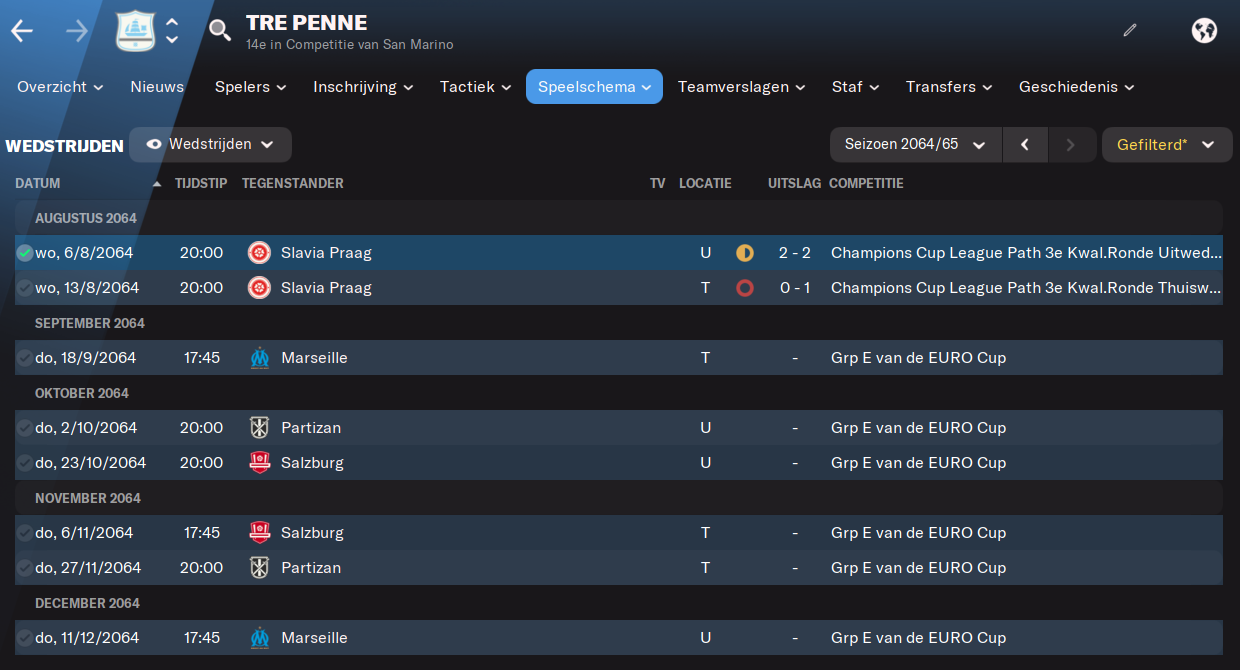Click the back arrow navigation icon
Image resolution: width=1240 pixels, height=670 pixels.
tap(22, 31)
